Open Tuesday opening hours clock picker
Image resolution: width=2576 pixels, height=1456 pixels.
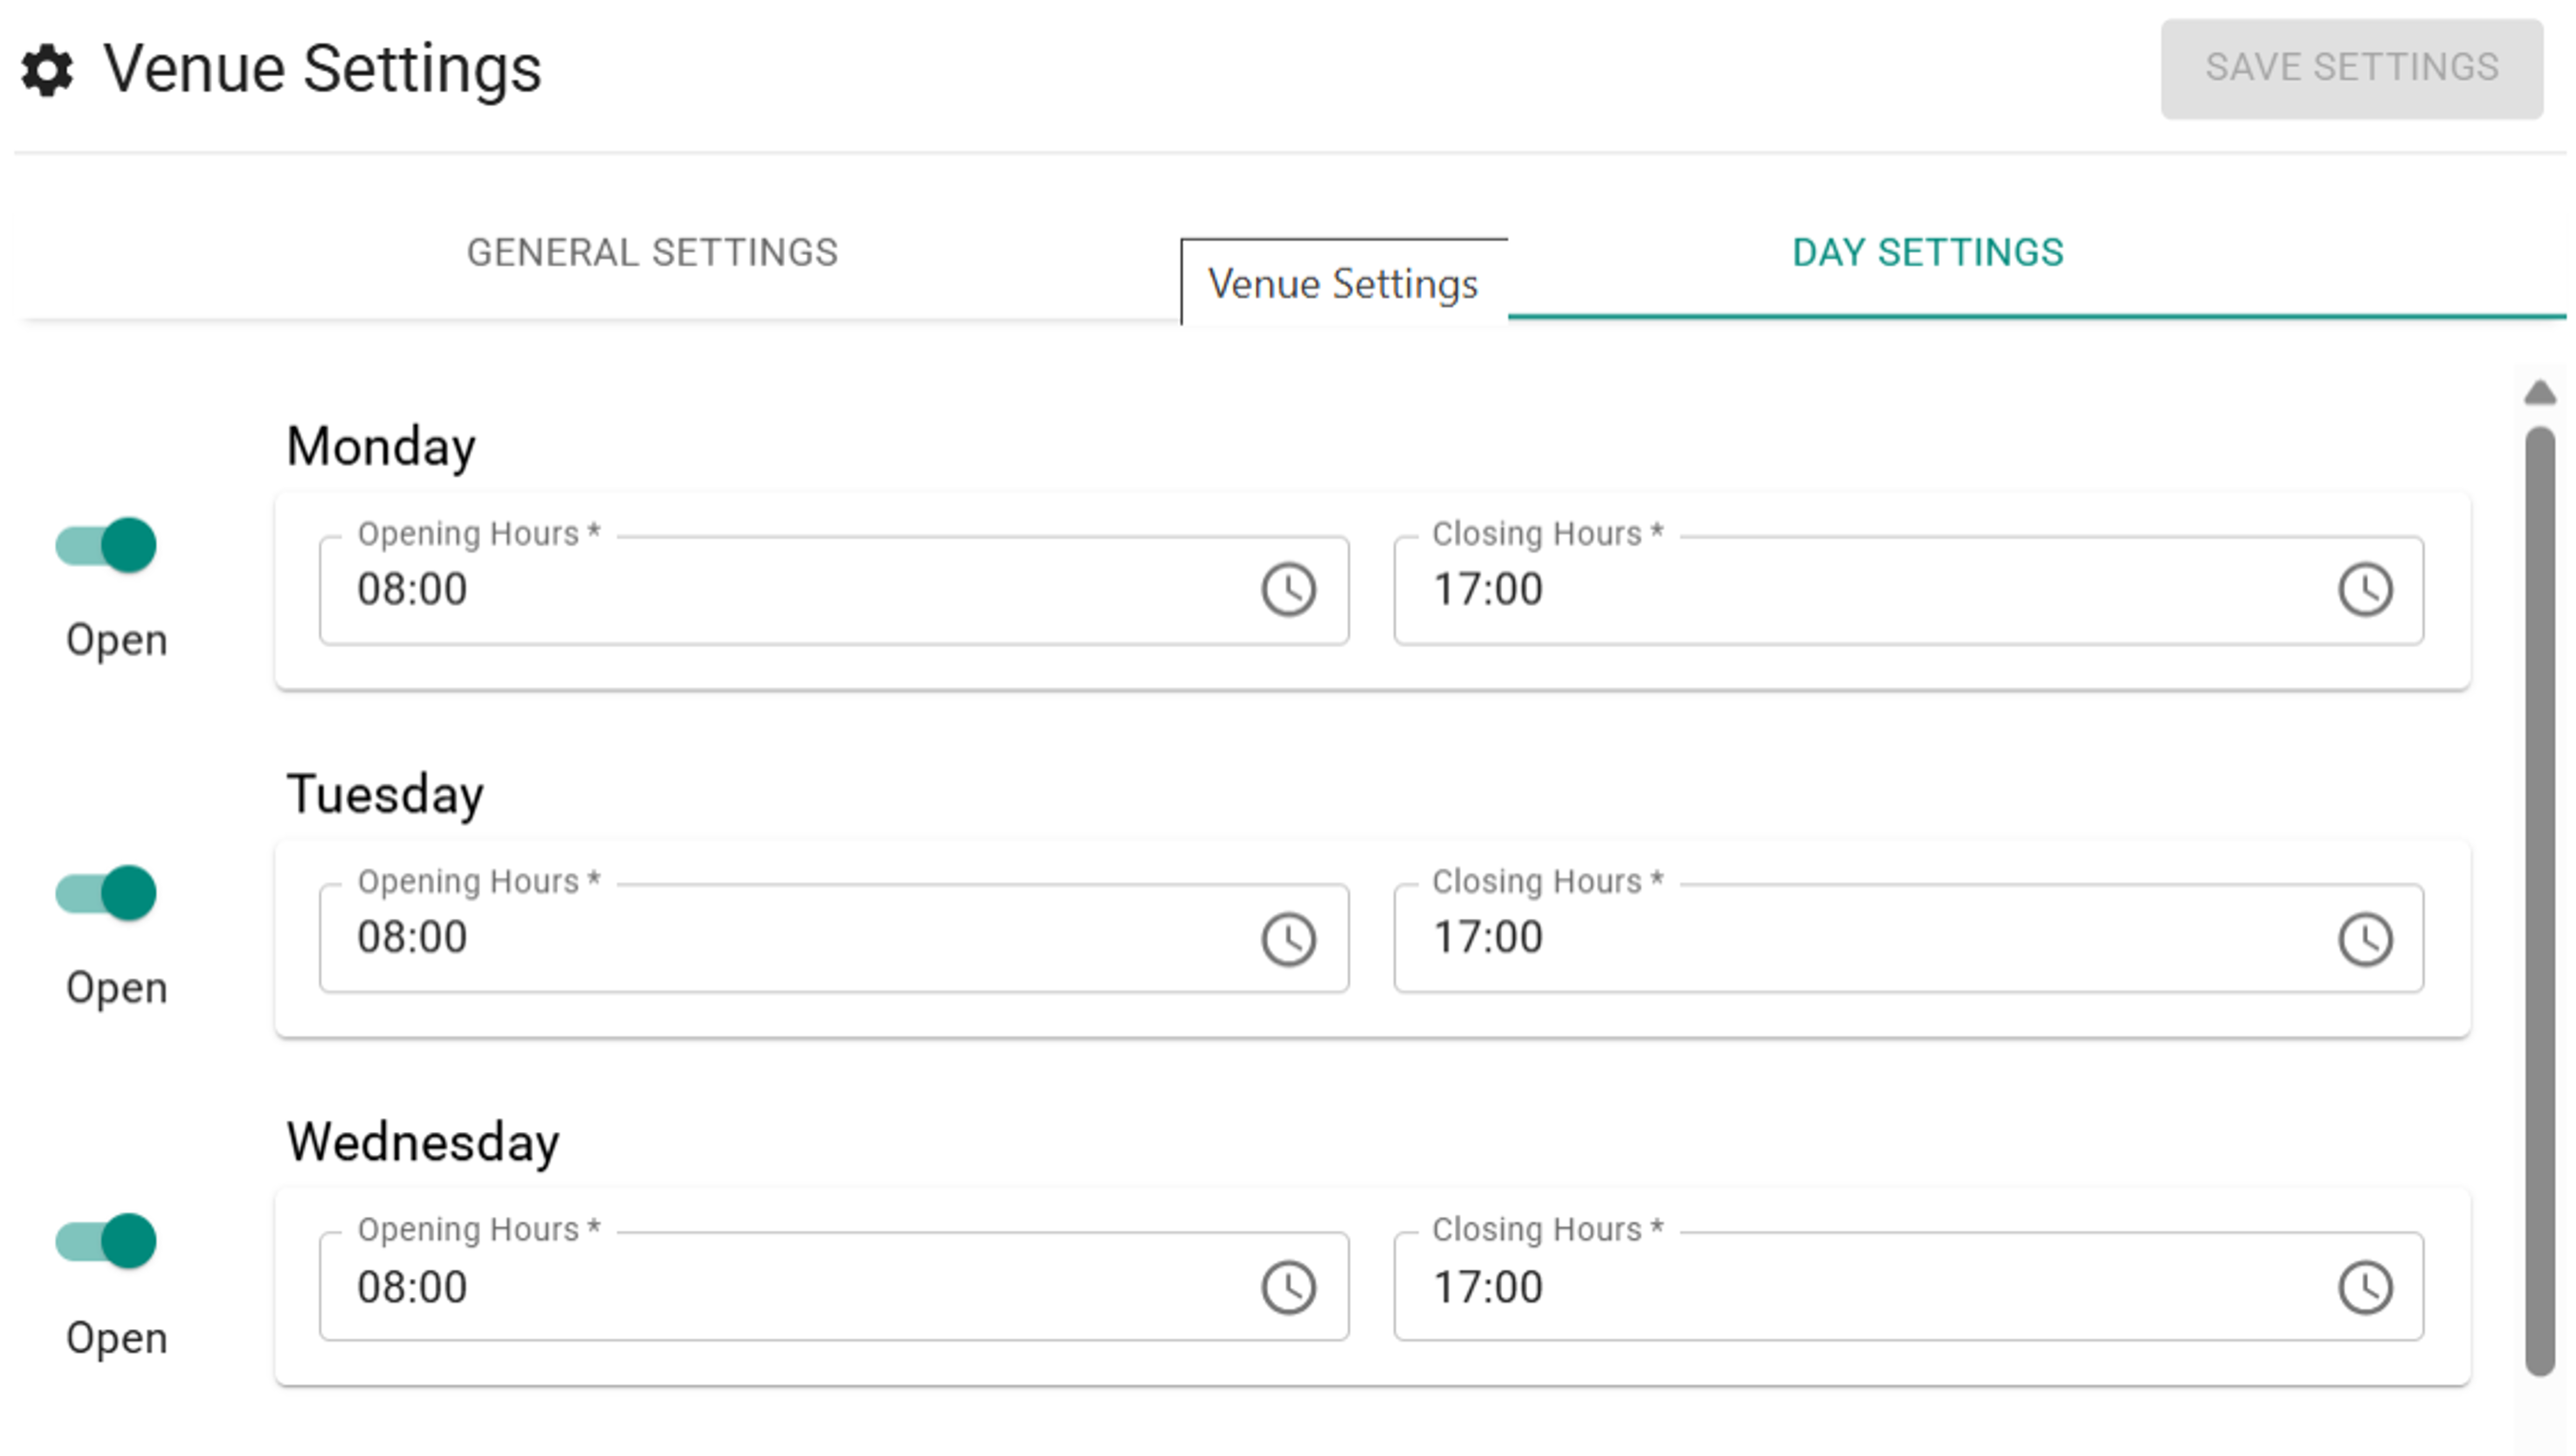coord(1288,939)
